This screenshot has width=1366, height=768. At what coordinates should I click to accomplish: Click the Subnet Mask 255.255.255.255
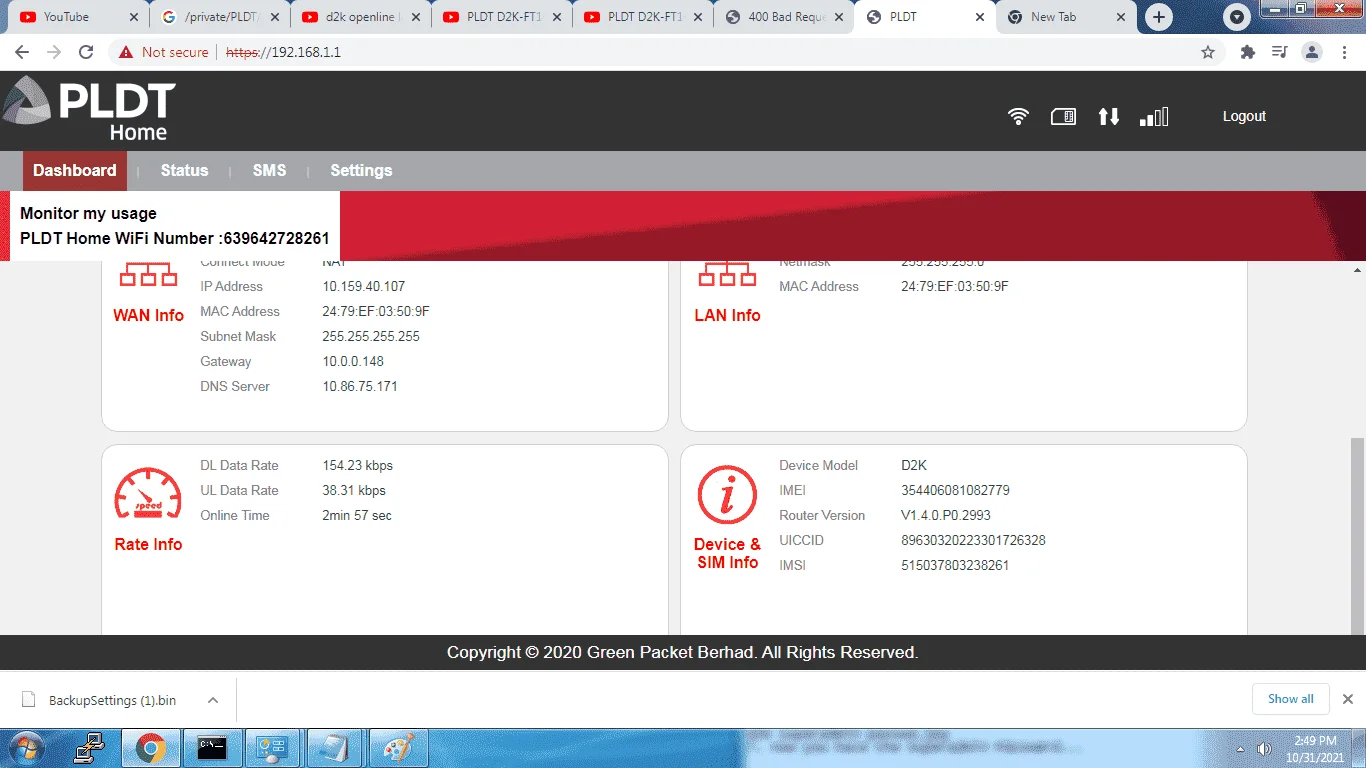(x=371, y=336)
